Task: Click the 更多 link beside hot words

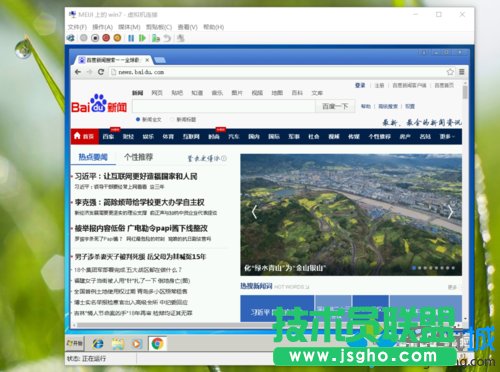Action: click(x=452, y=287)
